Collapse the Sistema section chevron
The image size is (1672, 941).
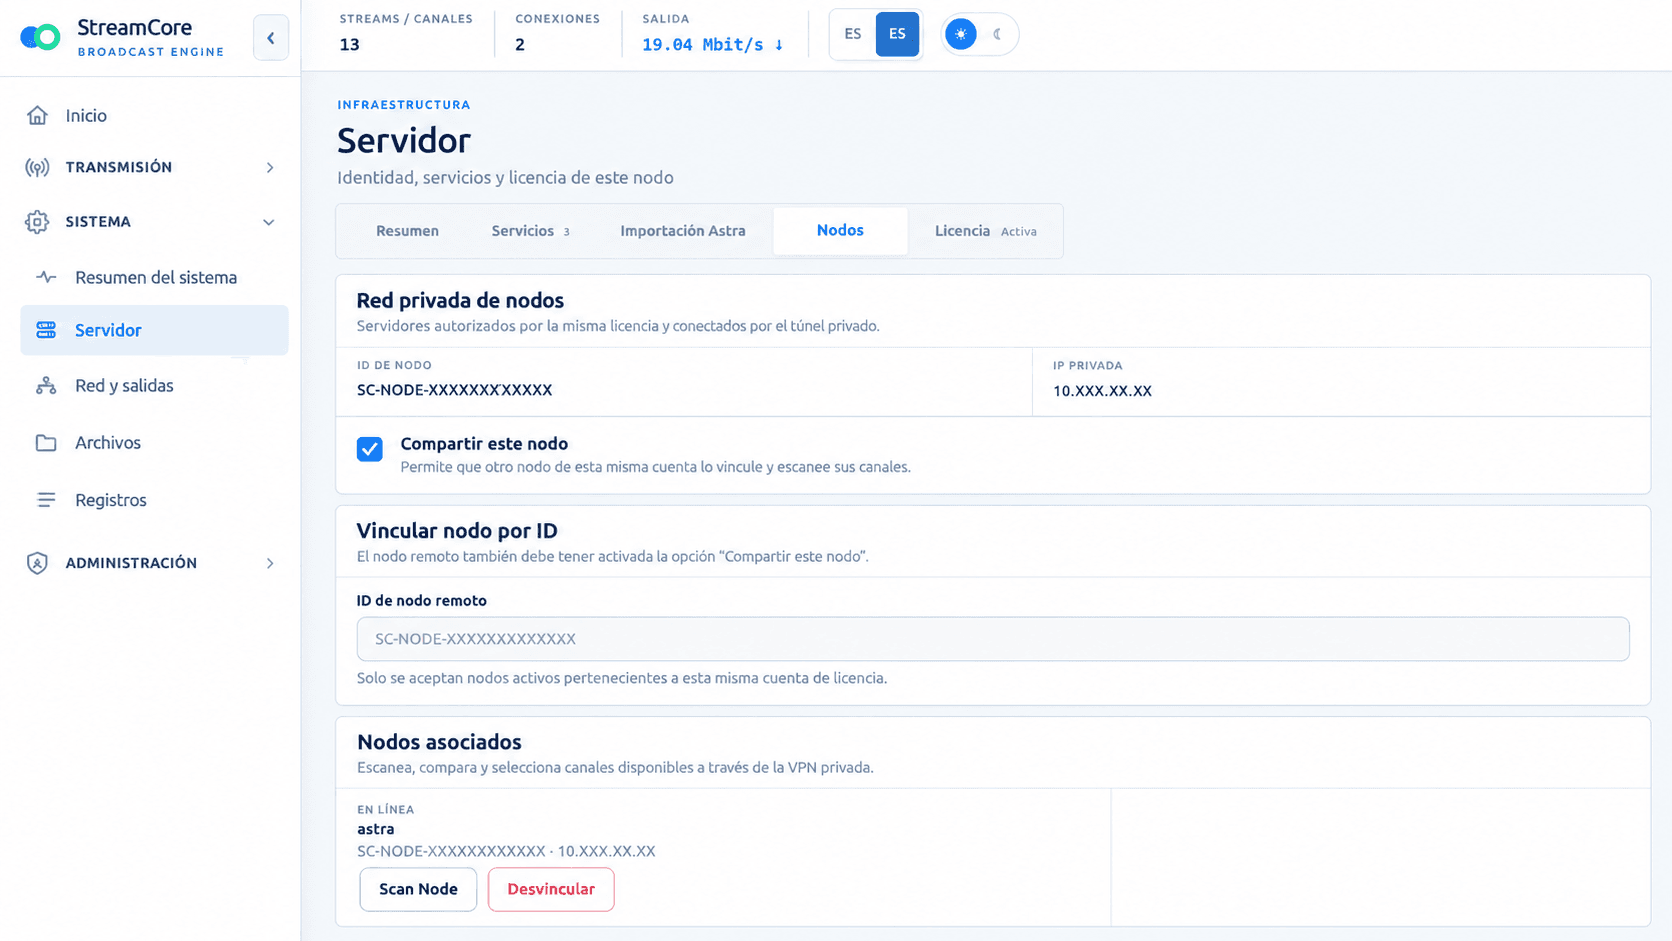pyautogui.click(x=269, y=222)
